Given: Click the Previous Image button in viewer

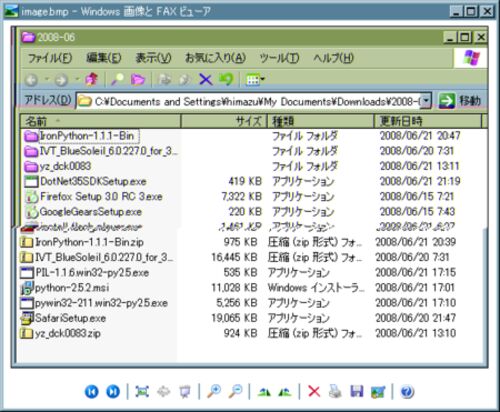Looking at the screenshot, I should pyautogui.click(x=92, y=391).
